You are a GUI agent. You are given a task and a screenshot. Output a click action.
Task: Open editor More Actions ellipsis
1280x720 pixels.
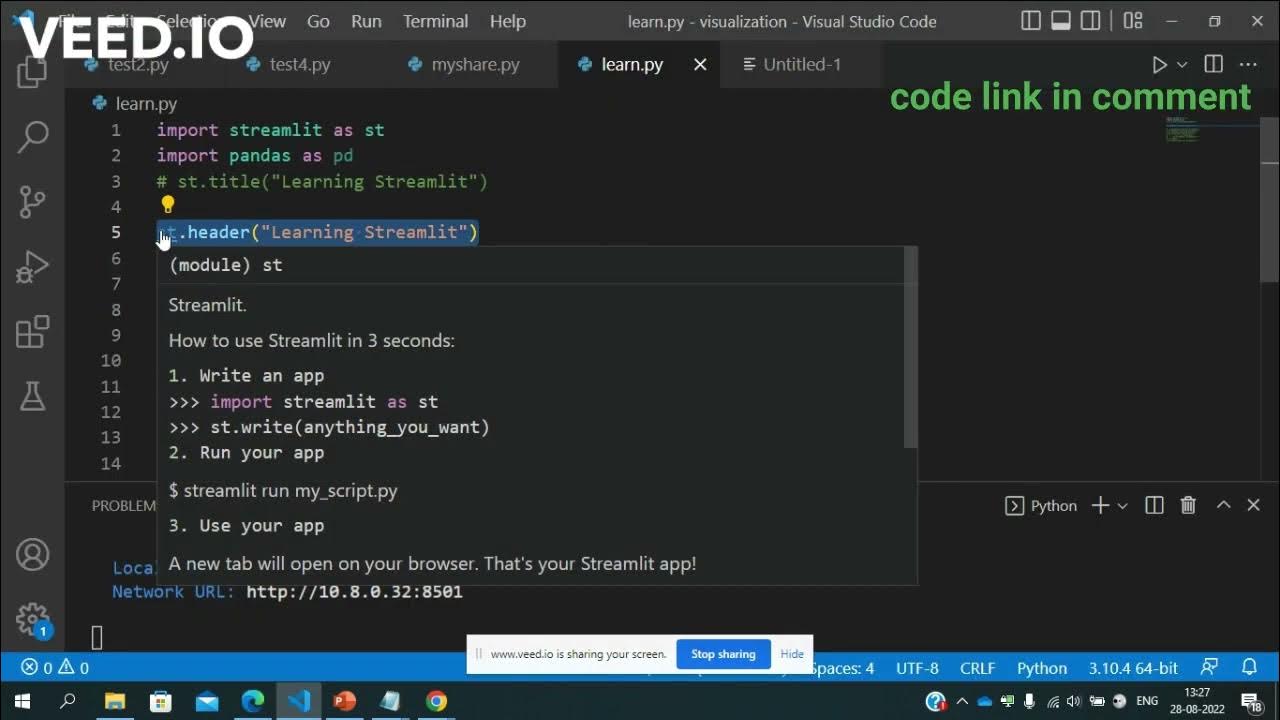tap(1248, 64)
